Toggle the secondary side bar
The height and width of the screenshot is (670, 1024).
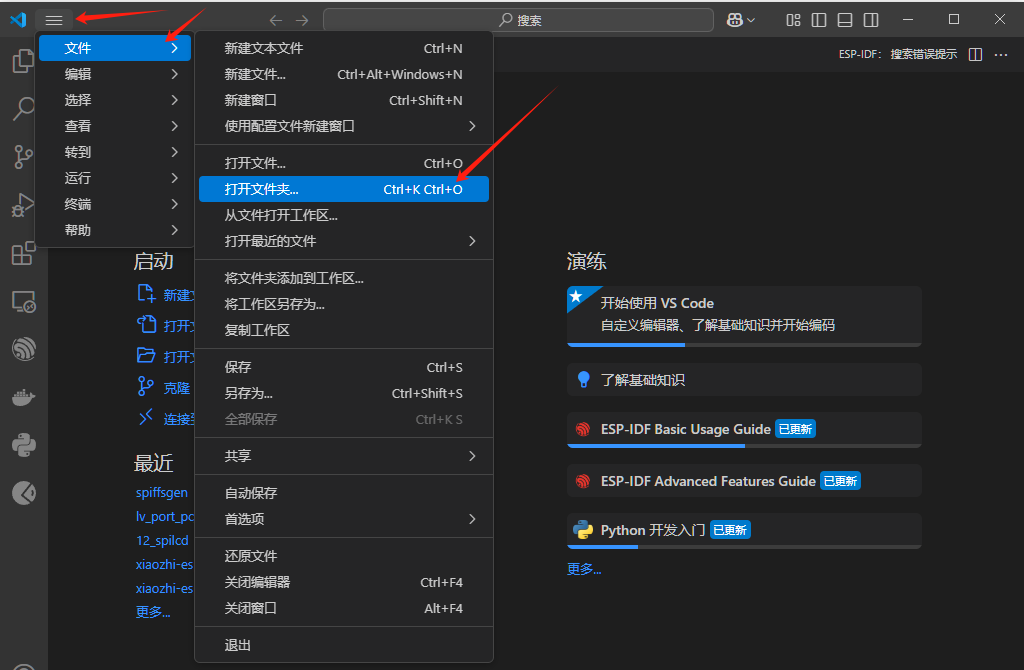[x=872, y=19]
